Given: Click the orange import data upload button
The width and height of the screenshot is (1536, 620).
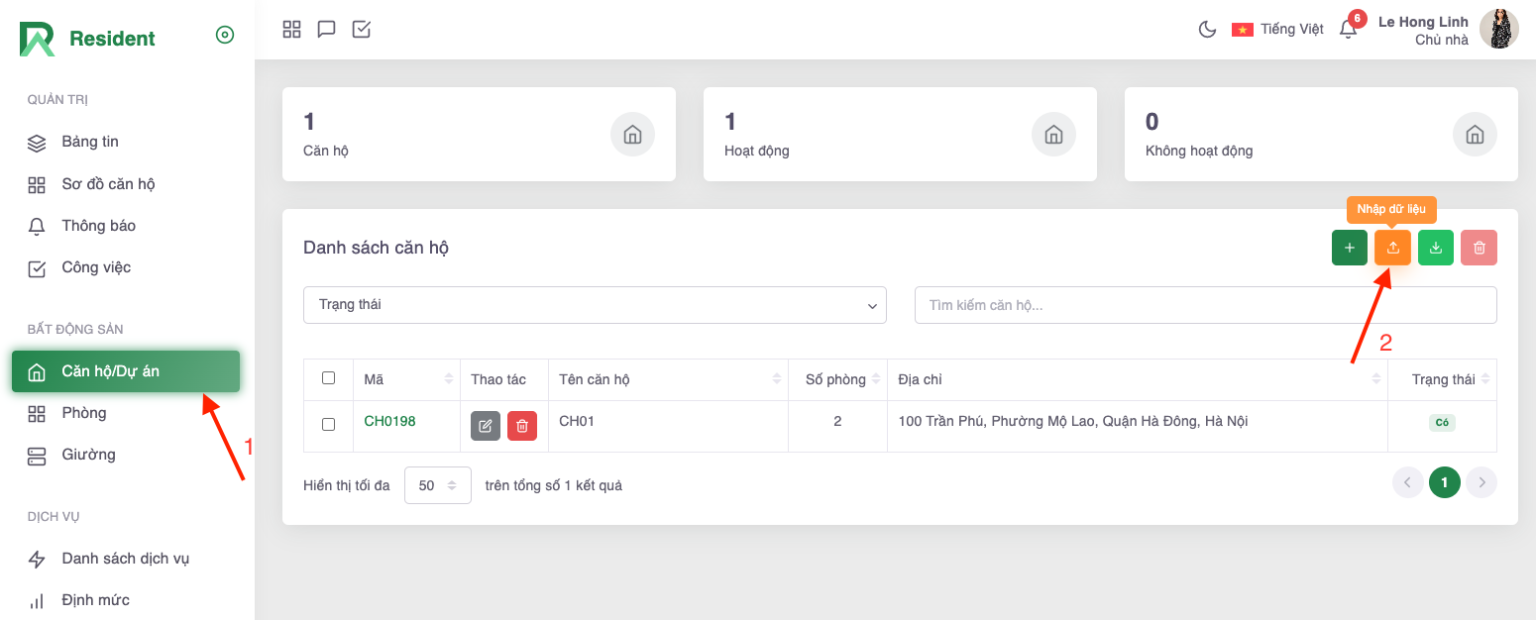Looking at the screenshot, I should (x=1392, y=248).
